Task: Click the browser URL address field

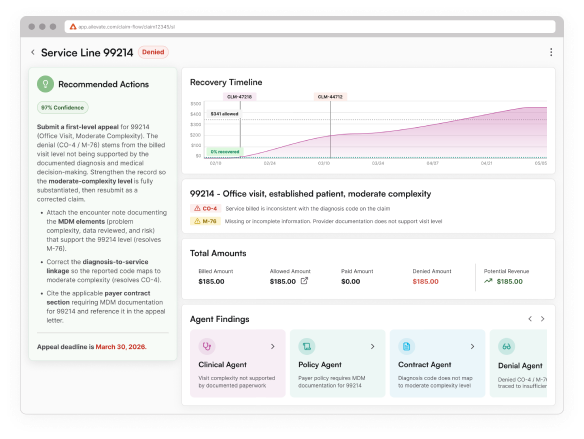Action: tap(310, 27)
